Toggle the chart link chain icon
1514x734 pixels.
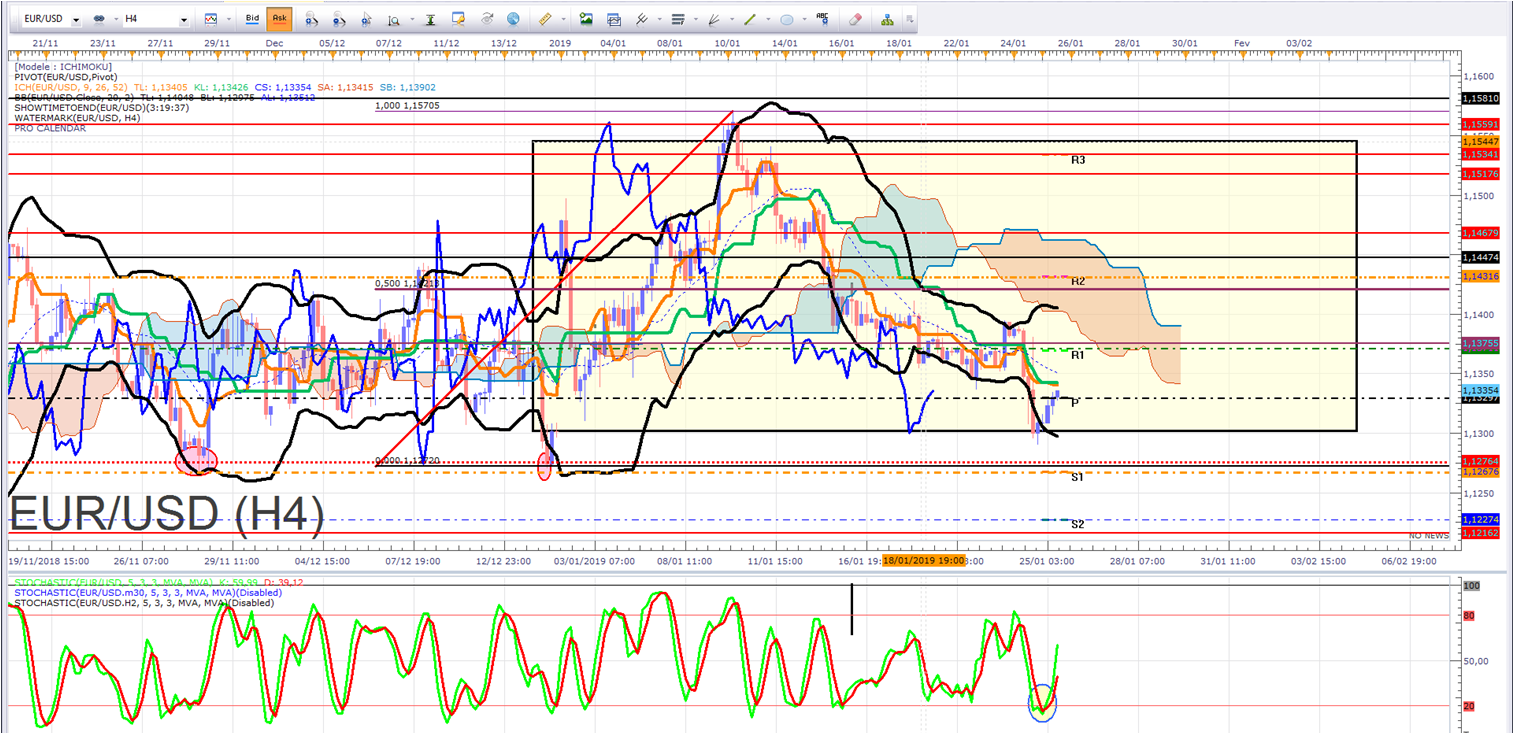click(99, 19)
